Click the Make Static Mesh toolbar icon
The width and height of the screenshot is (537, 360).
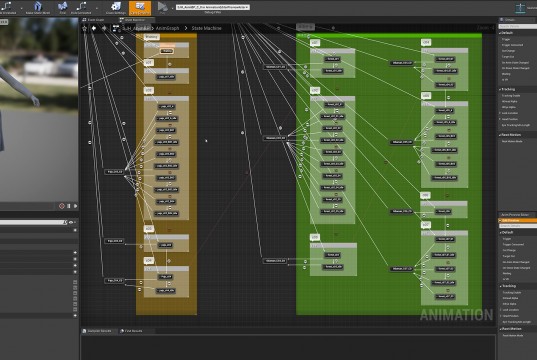(38, 8)
